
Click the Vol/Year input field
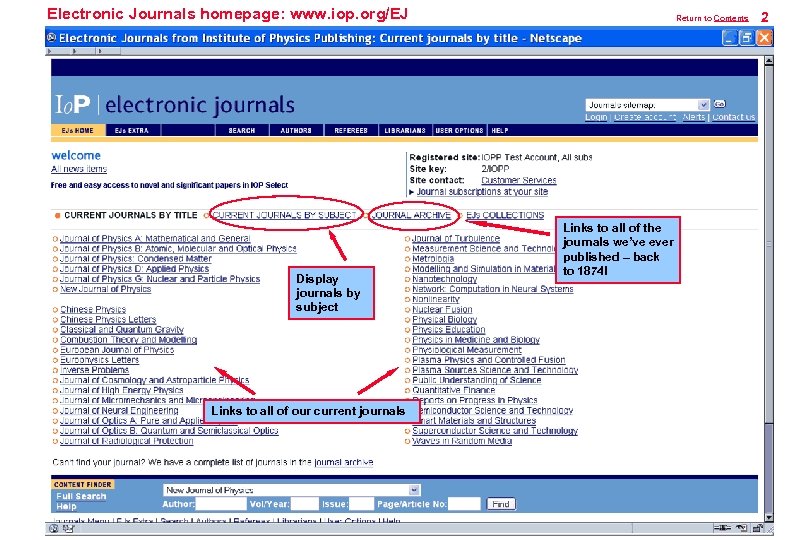[305, 504]
